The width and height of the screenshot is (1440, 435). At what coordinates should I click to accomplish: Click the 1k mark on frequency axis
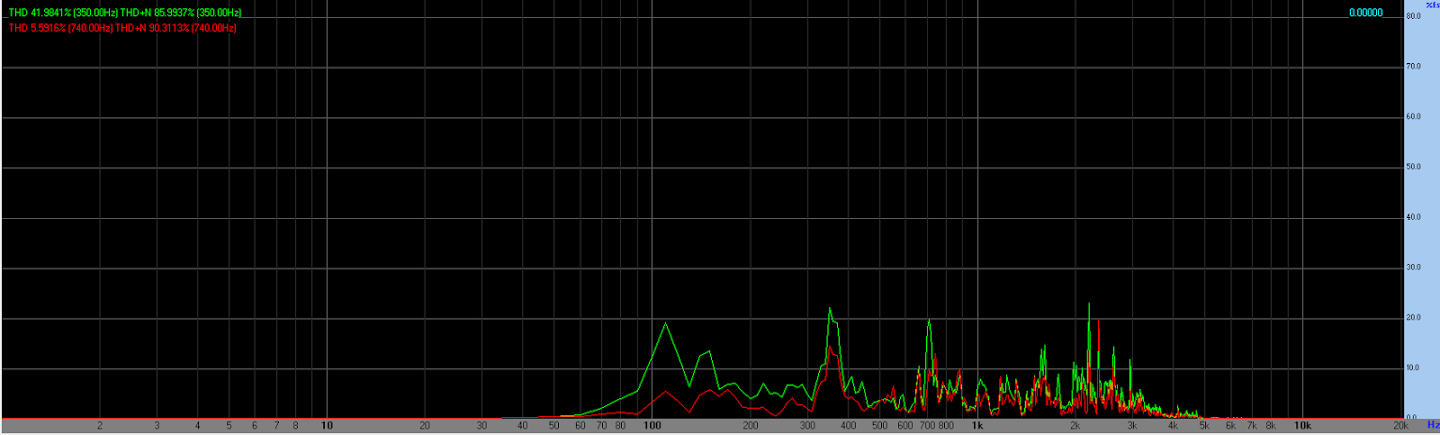[977, 425]
